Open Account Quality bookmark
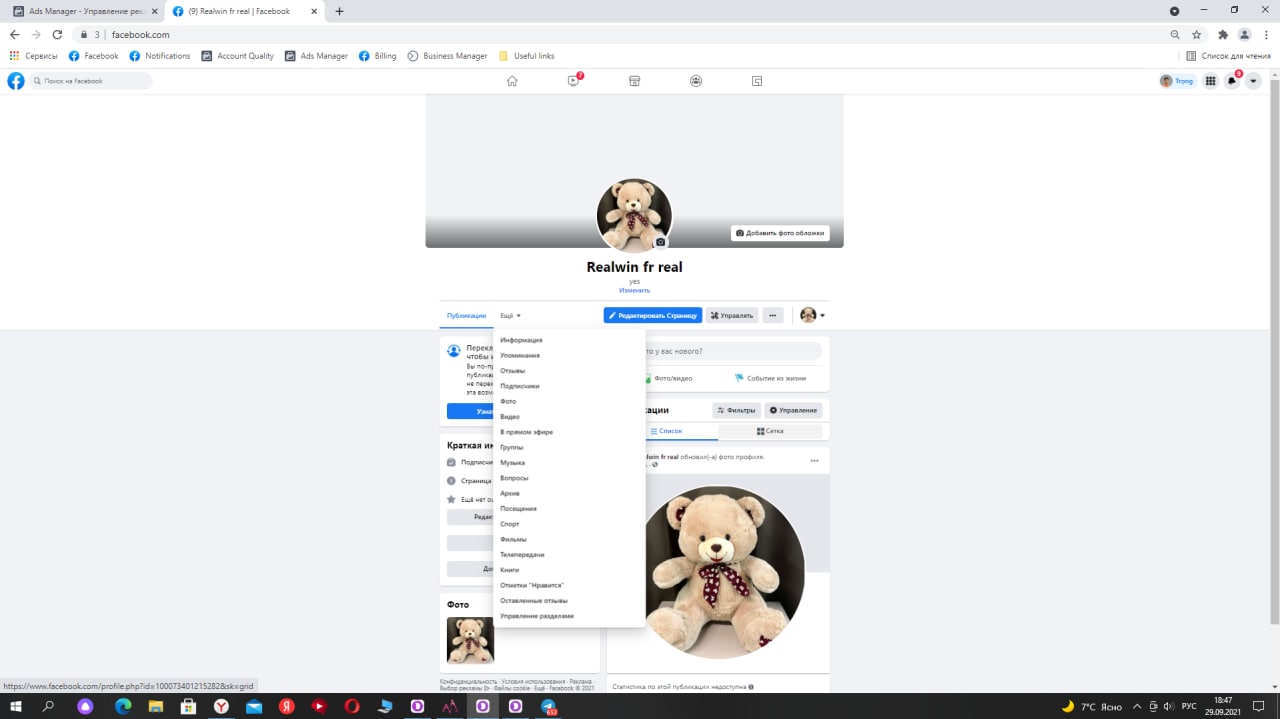1280x719 pixels. click(238, 56)
